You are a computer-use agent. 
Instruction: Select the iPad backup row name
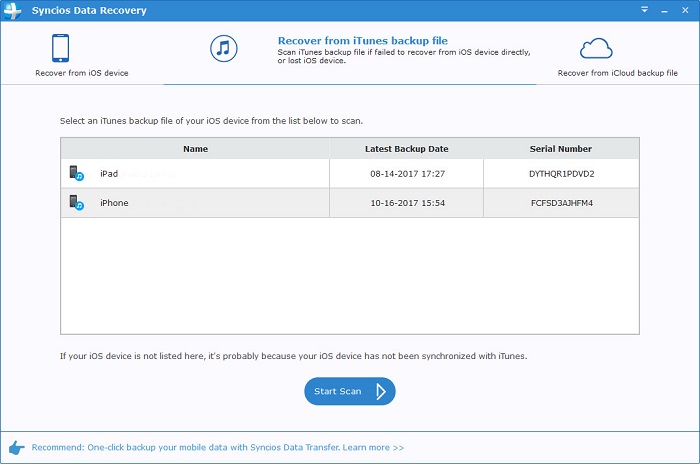109,174
